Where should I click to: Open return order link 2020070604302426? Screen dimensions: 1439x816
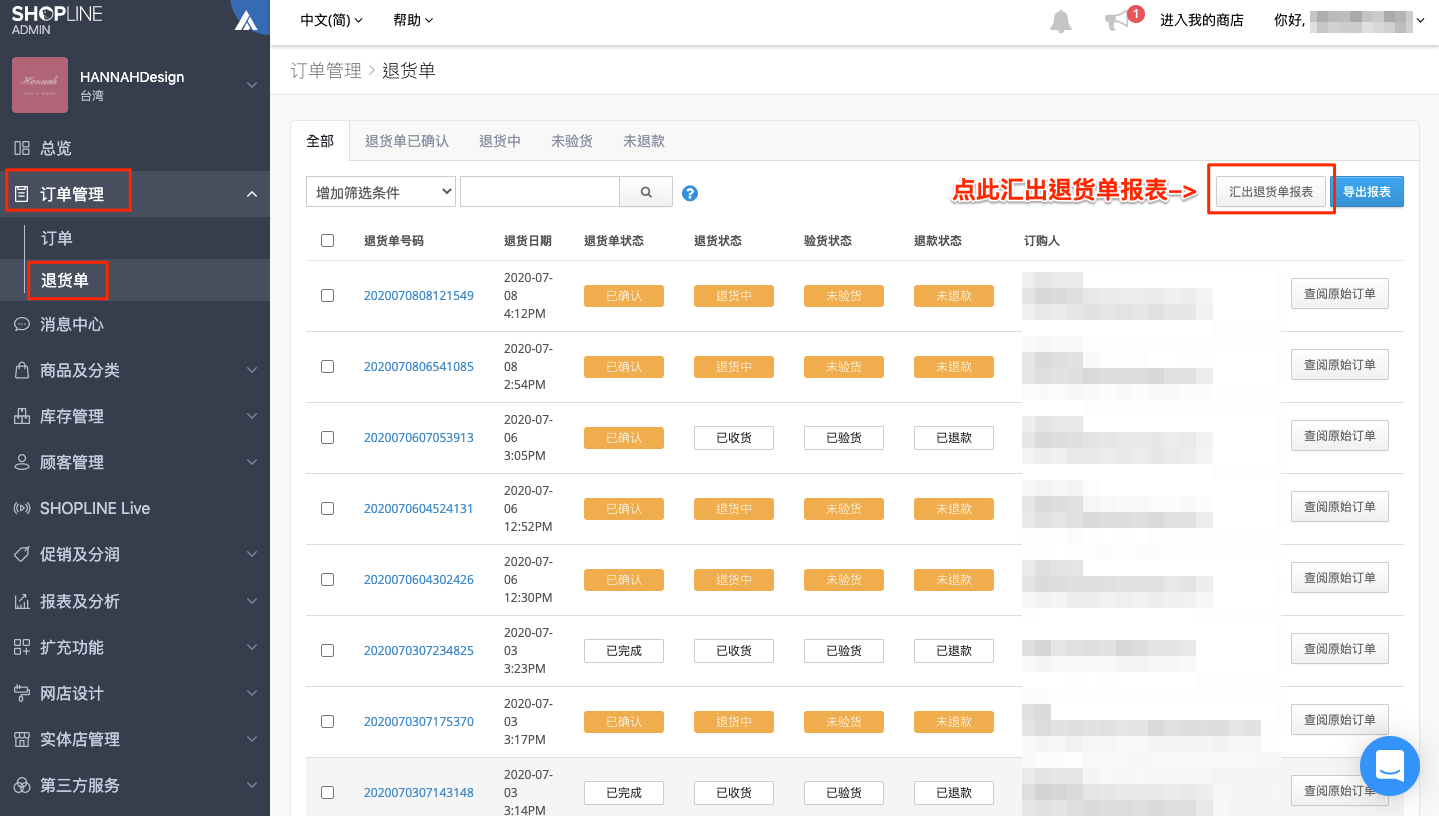coord(419,580)
